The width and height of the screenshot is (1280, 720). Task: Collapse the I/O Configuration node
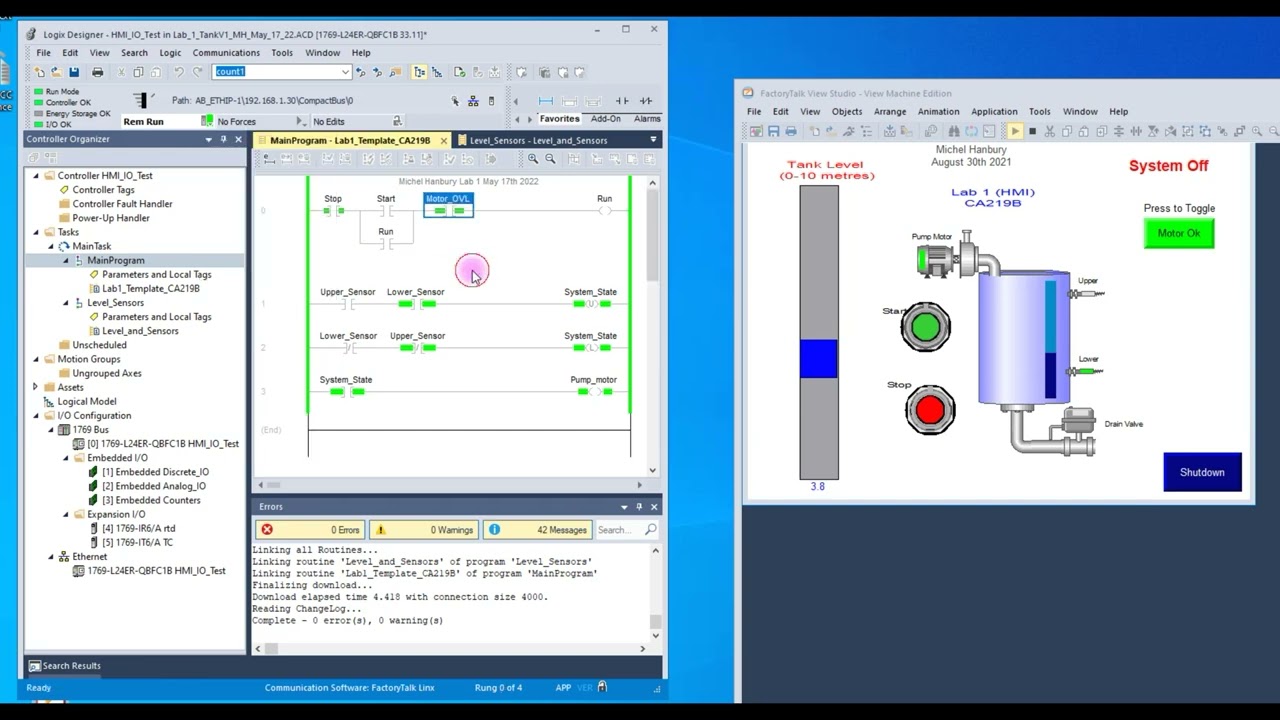coord(36,415)
